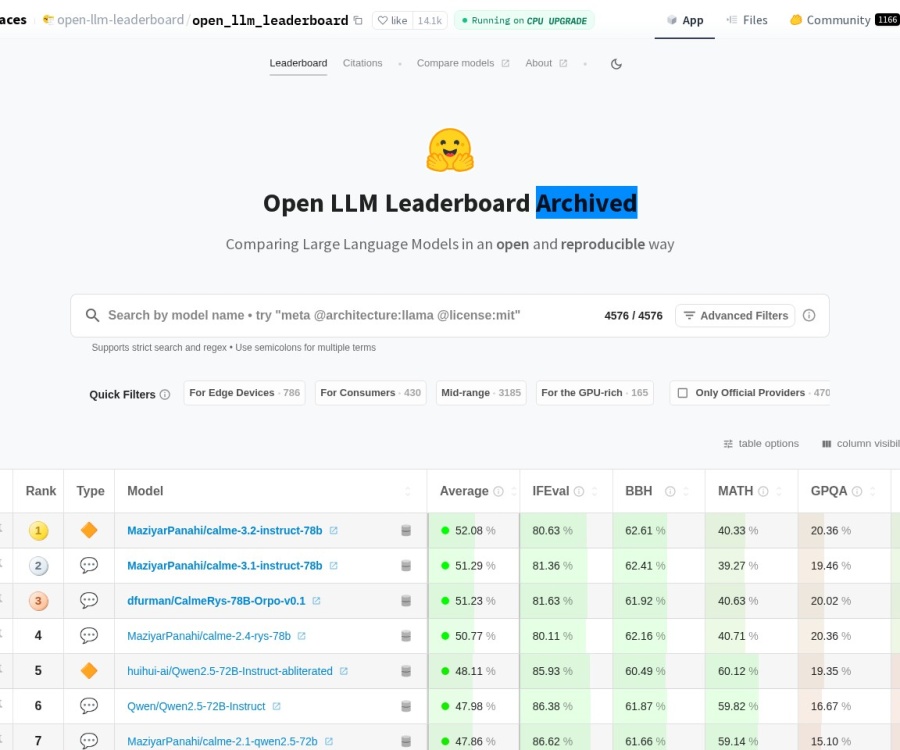Check Only Official Providers checkbox
Image resolution: width=900 pixels, height=750 pixels.
tap(682, 393)
